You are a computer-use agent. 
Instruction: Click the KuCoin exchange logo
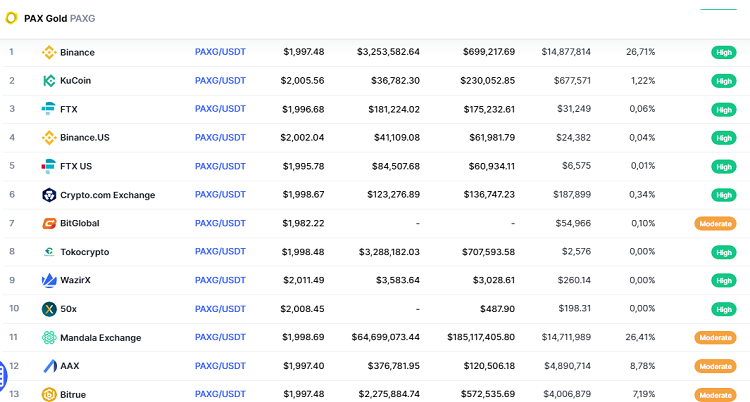pos(49,80)
